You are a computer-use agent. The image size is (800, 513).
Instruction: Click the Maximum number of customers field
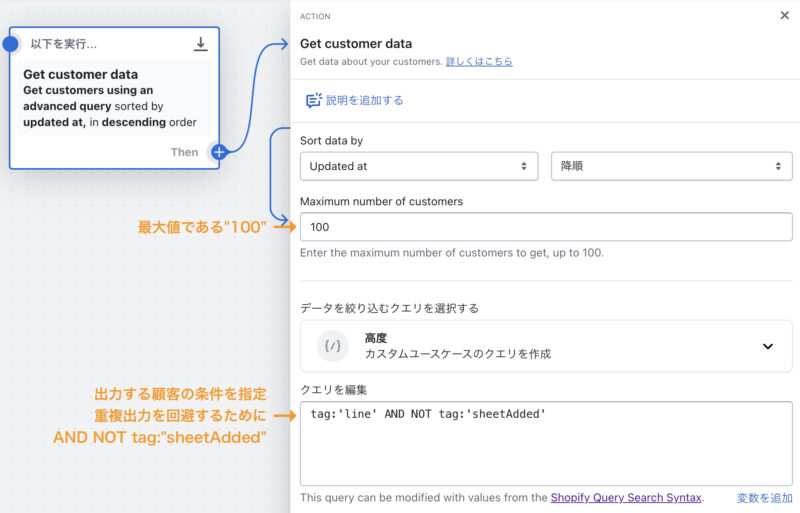pos(546,227)
